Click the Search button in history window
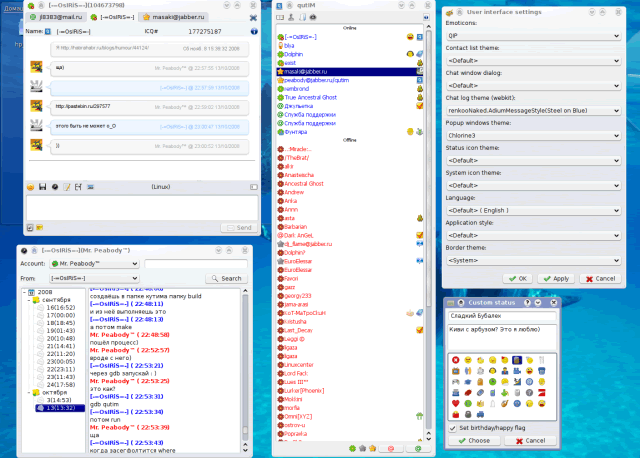 pyautogui.click(x=227, y=278)
